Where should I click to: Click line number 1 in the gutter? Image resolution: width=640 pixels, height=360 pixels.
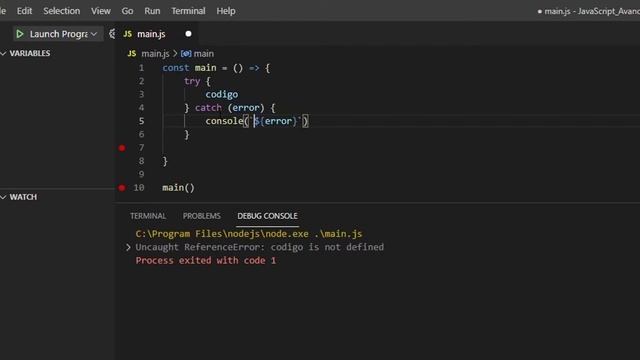(x=141, y=68)
